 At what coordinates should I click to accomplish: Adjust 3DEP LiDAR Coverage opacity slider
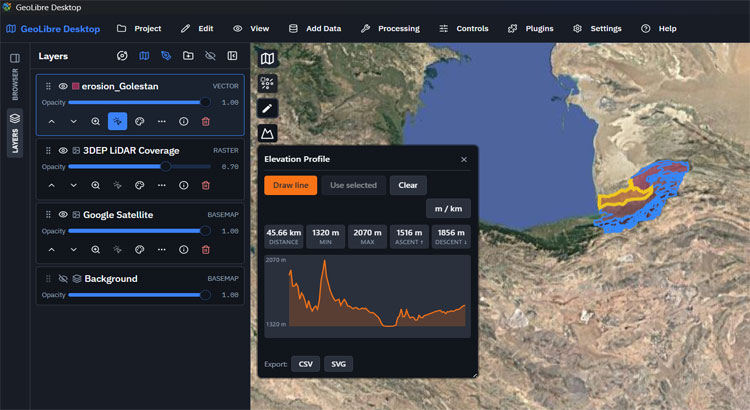[139, 166]
